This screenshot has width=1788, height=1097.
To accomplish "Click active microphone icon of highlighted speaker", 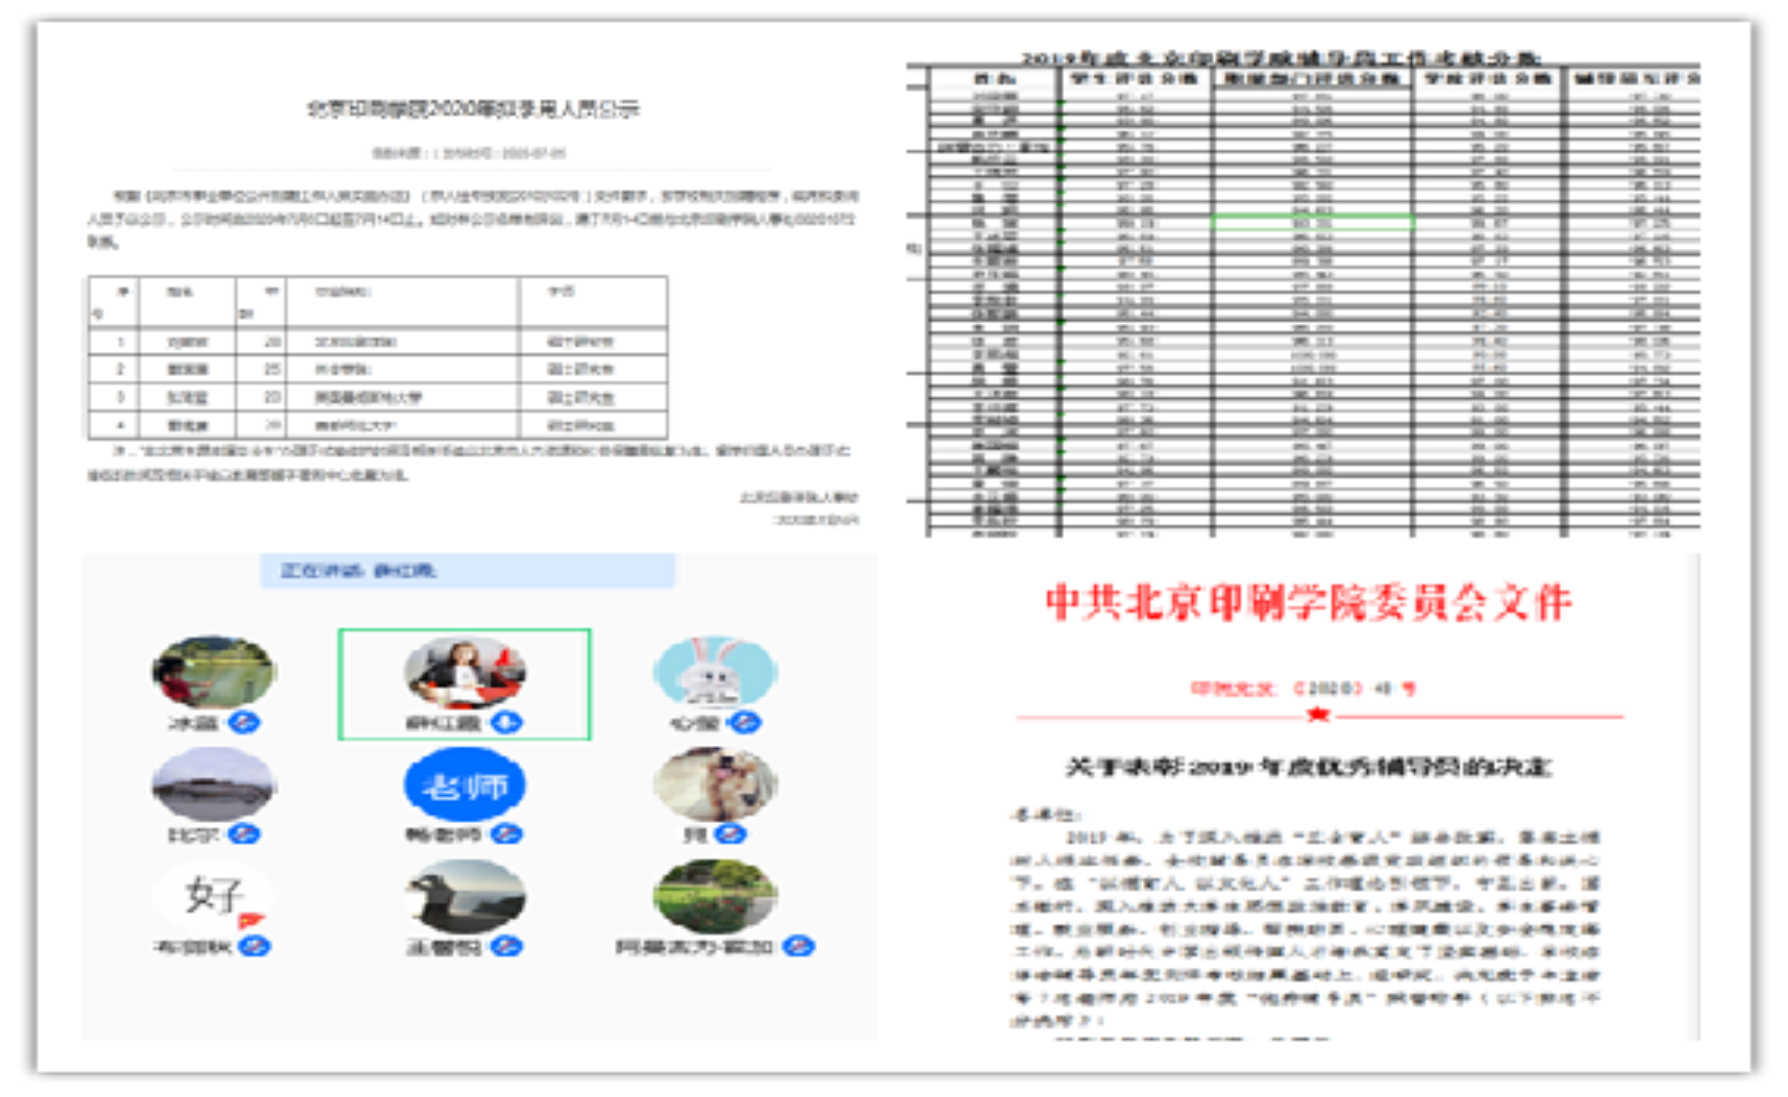I will (507, 722).
